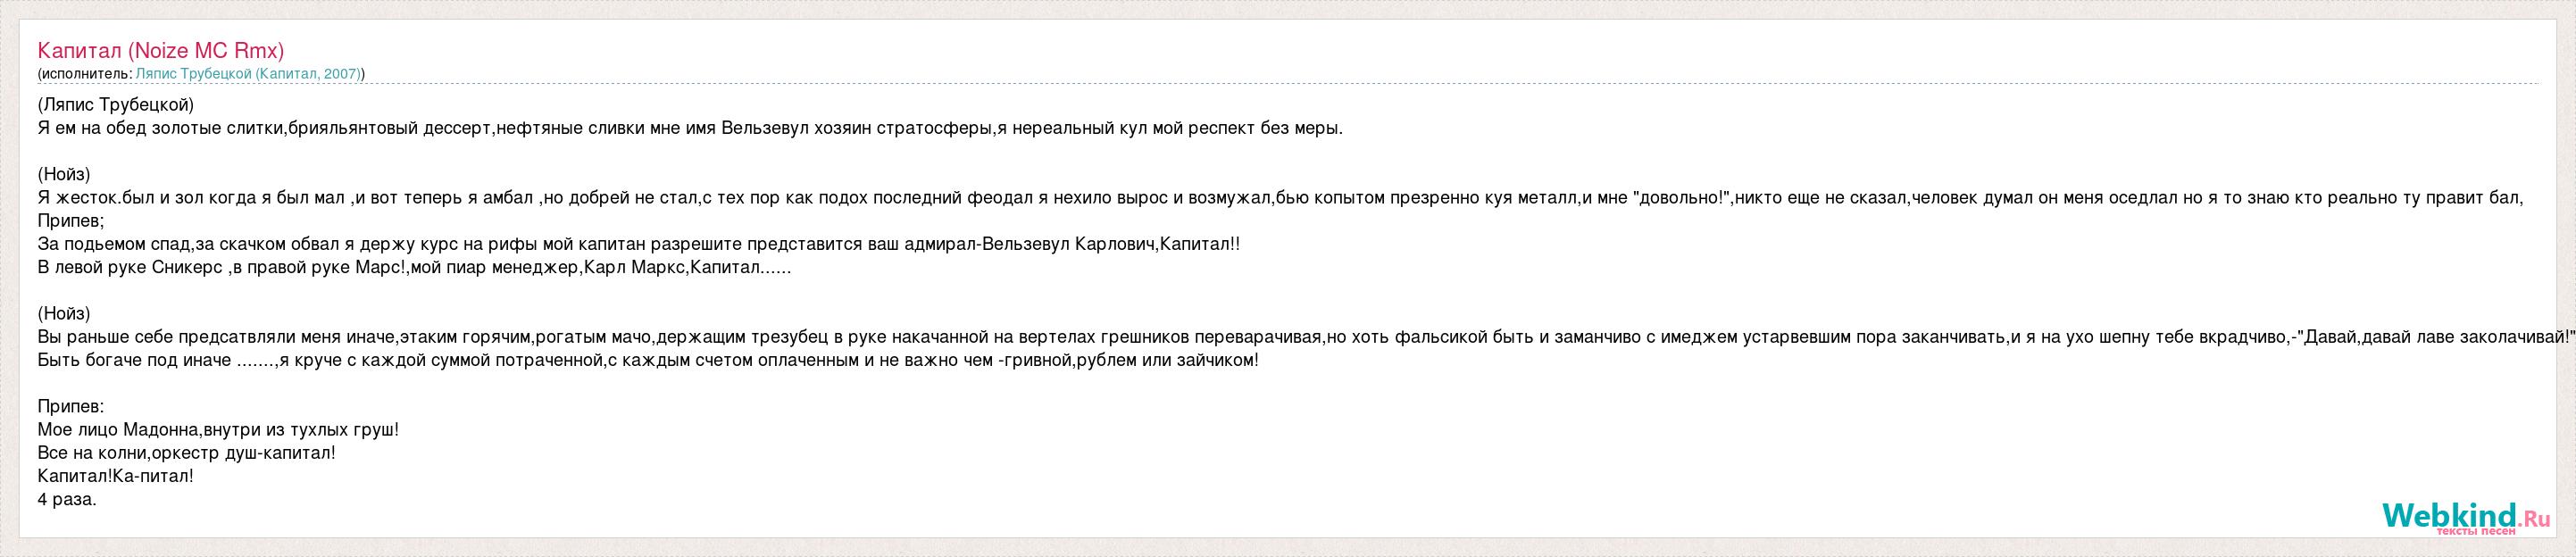Image resolution: width=2576 pixels, height=557 pixels.
Task: Click the line 'За подьемом спад,за скачком обвал'
Action: (639, 244)
